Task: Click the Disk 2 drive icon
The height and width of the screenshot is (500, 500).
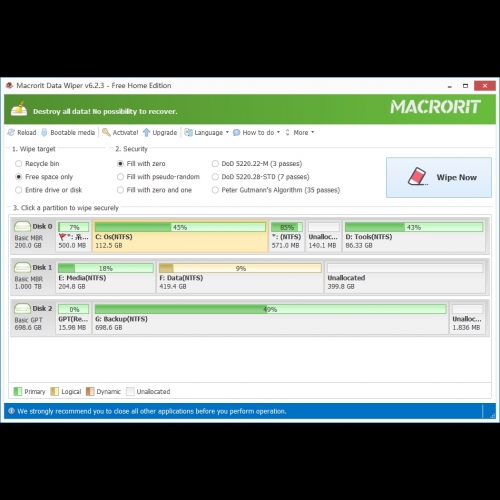Action: [22, 308]
